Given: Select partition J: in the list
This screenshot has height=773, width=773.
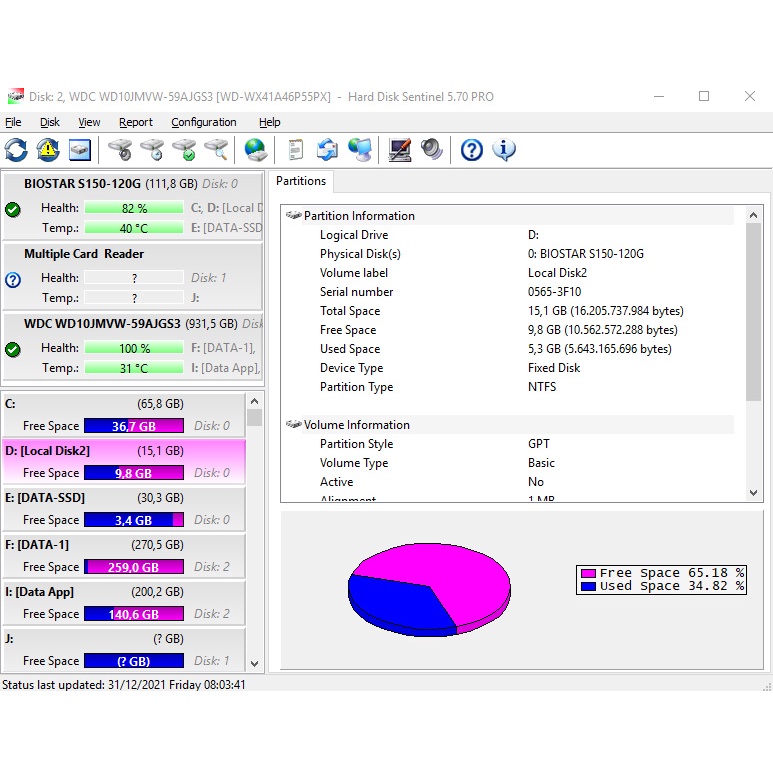Looking at the screenshot, I should [124, 649].
